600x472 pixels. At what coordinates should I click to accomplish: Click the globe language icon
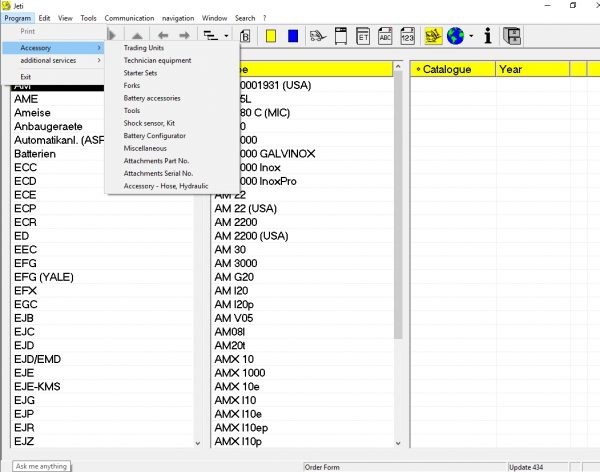click(455, 36)
